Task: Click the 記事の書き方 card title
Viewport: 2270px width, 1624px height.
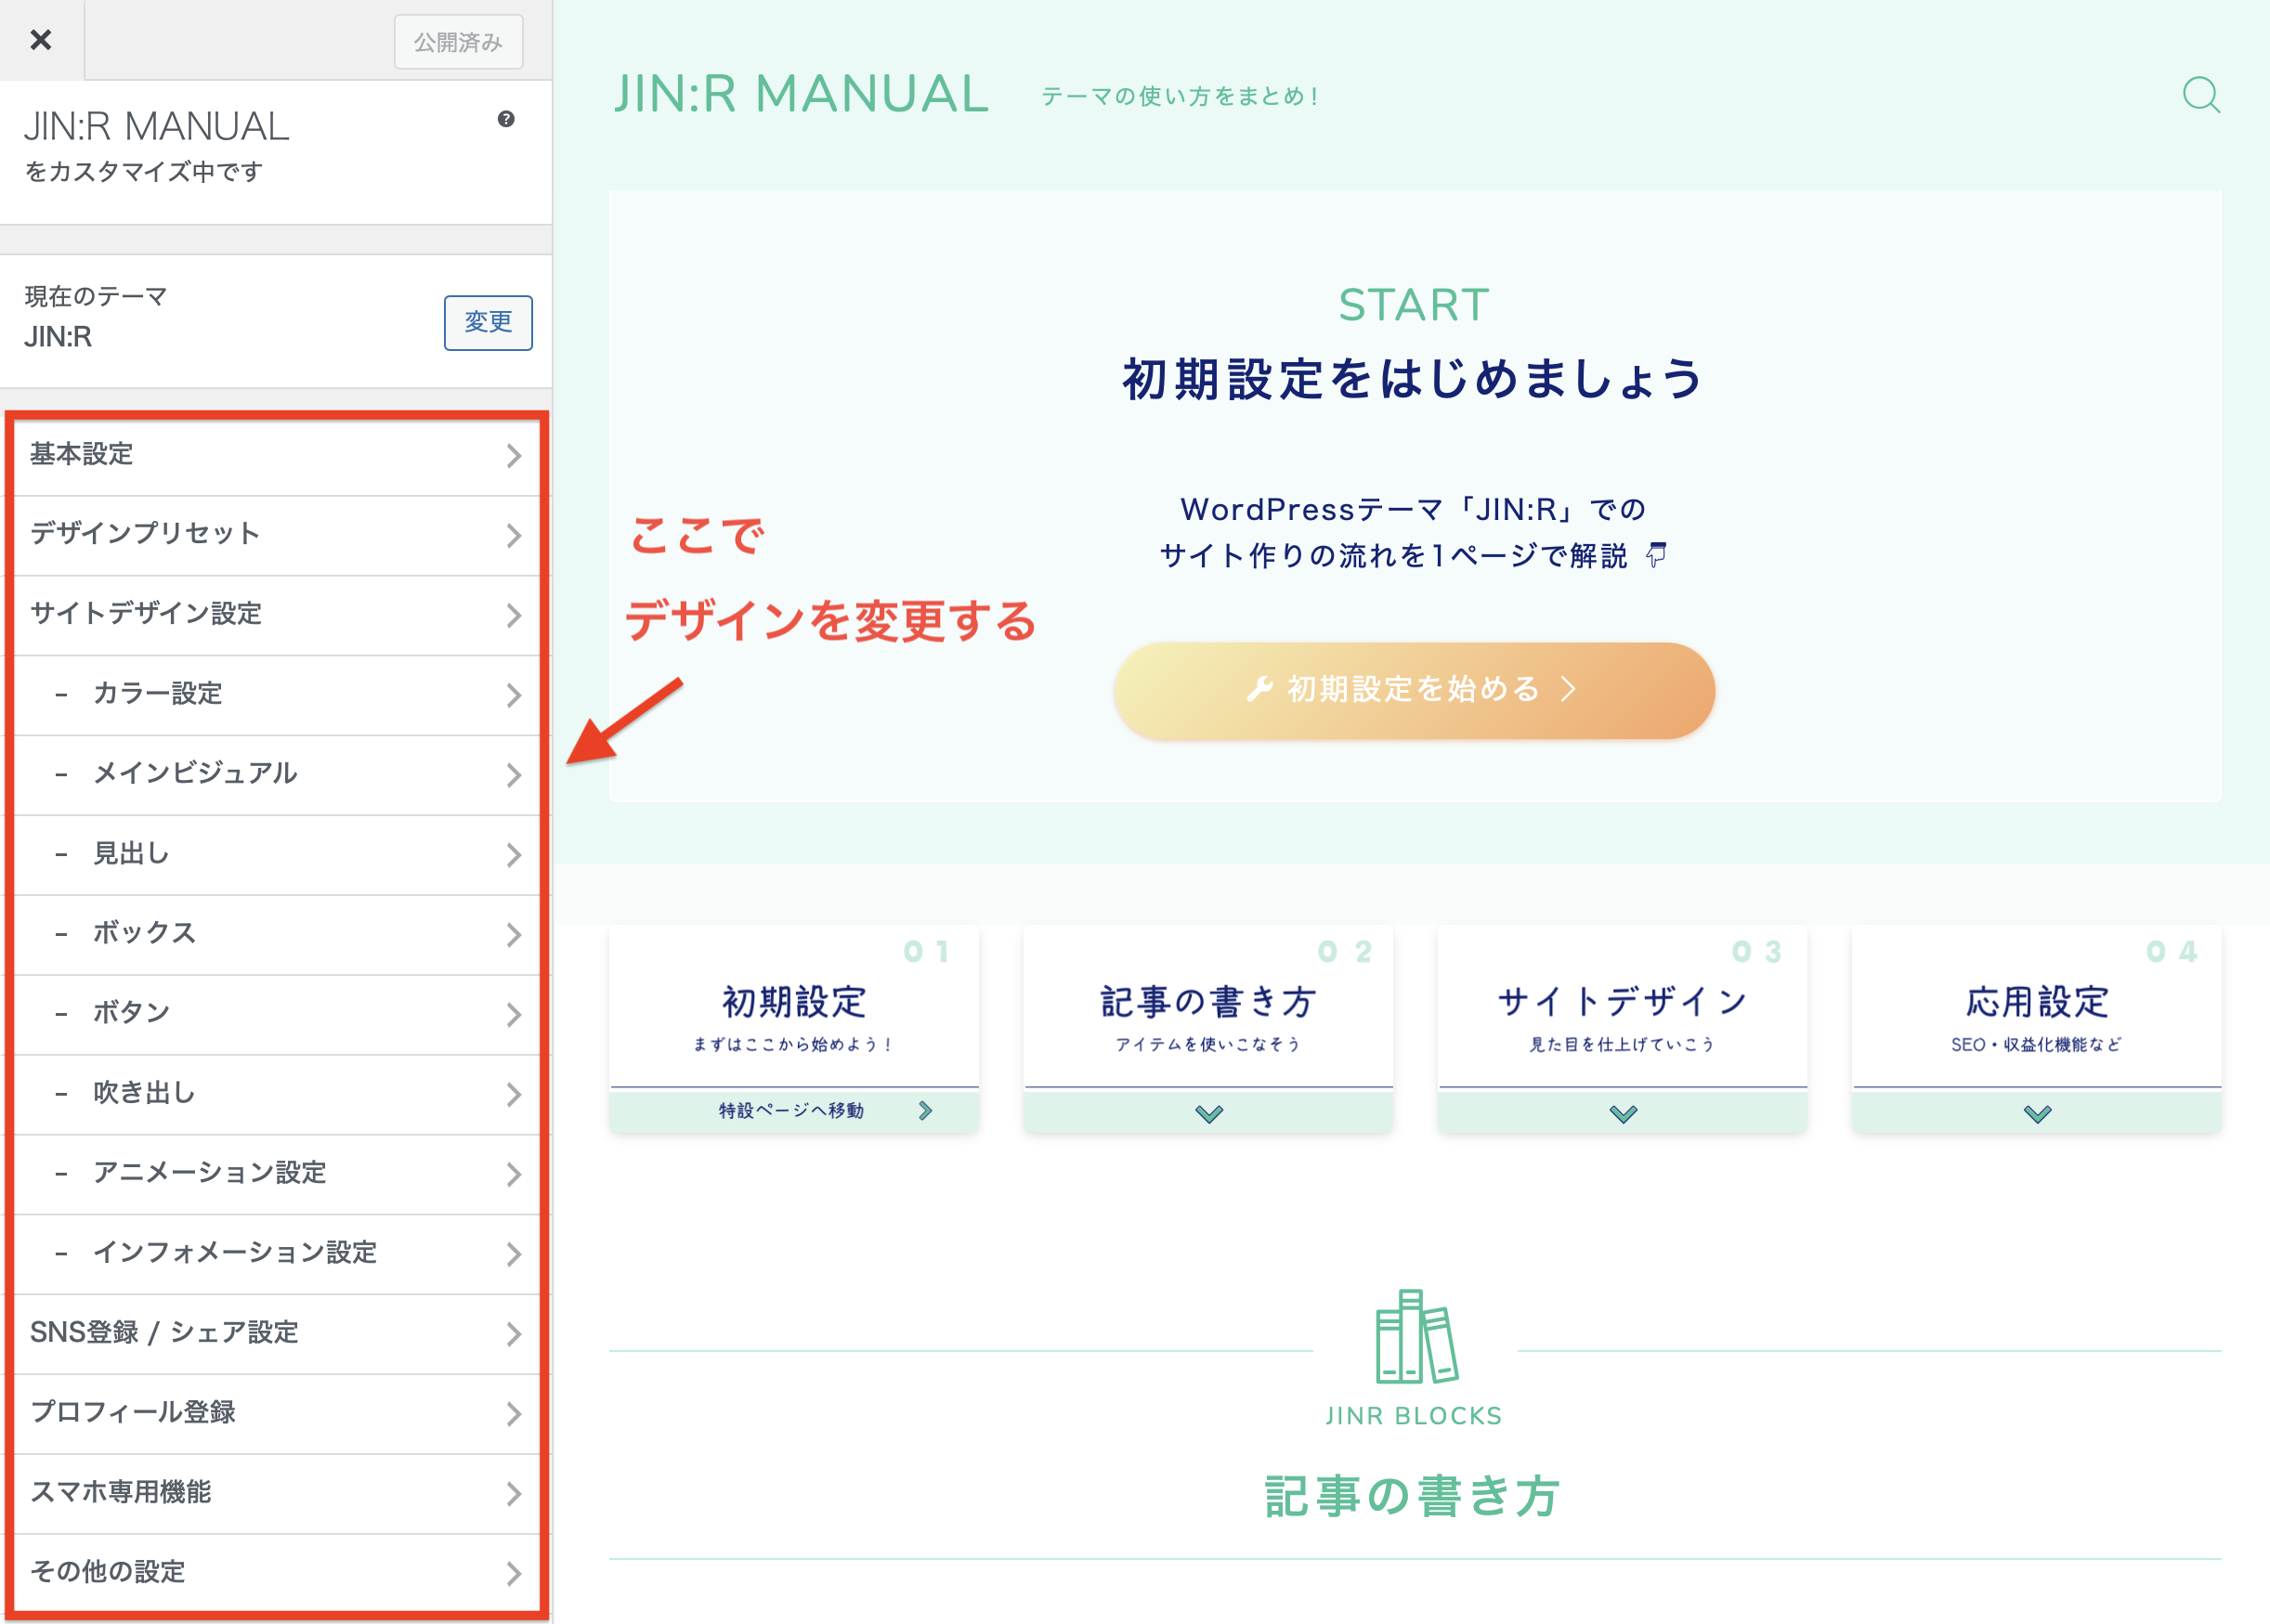Action: pos(1208,1002)
